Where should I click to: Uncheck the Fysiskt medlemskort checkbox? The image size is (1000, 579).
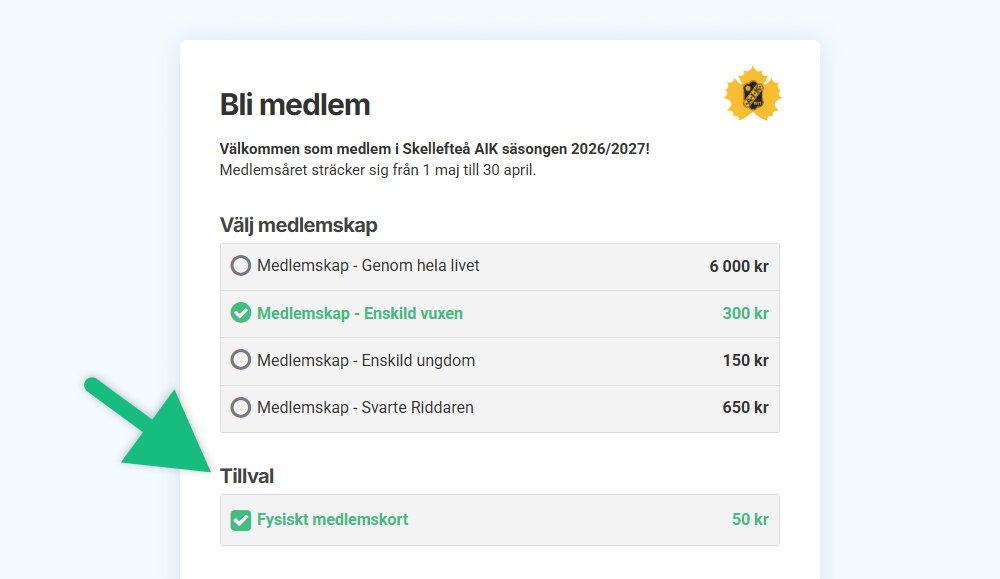(x=240, y=520)
